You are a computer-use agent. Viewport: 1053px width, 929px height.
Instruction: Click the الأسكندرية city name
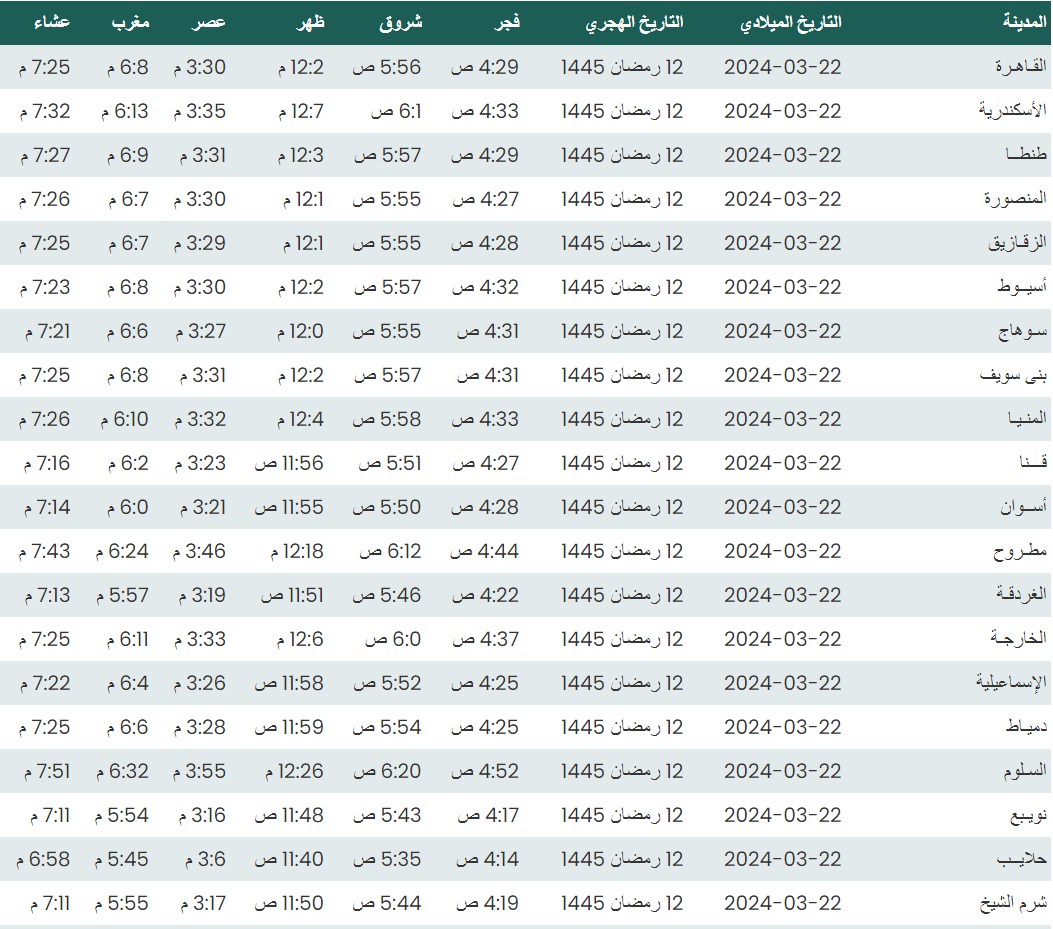pyautogui.click(x=1012, y=111)
